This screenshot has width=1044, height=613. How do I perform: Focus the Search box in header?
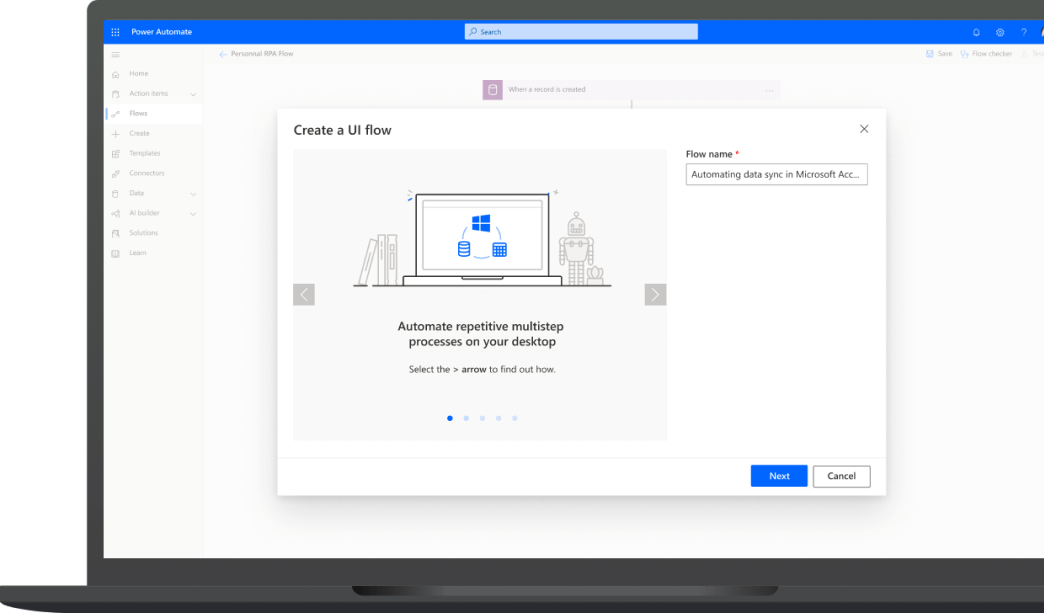click(581, 32)
